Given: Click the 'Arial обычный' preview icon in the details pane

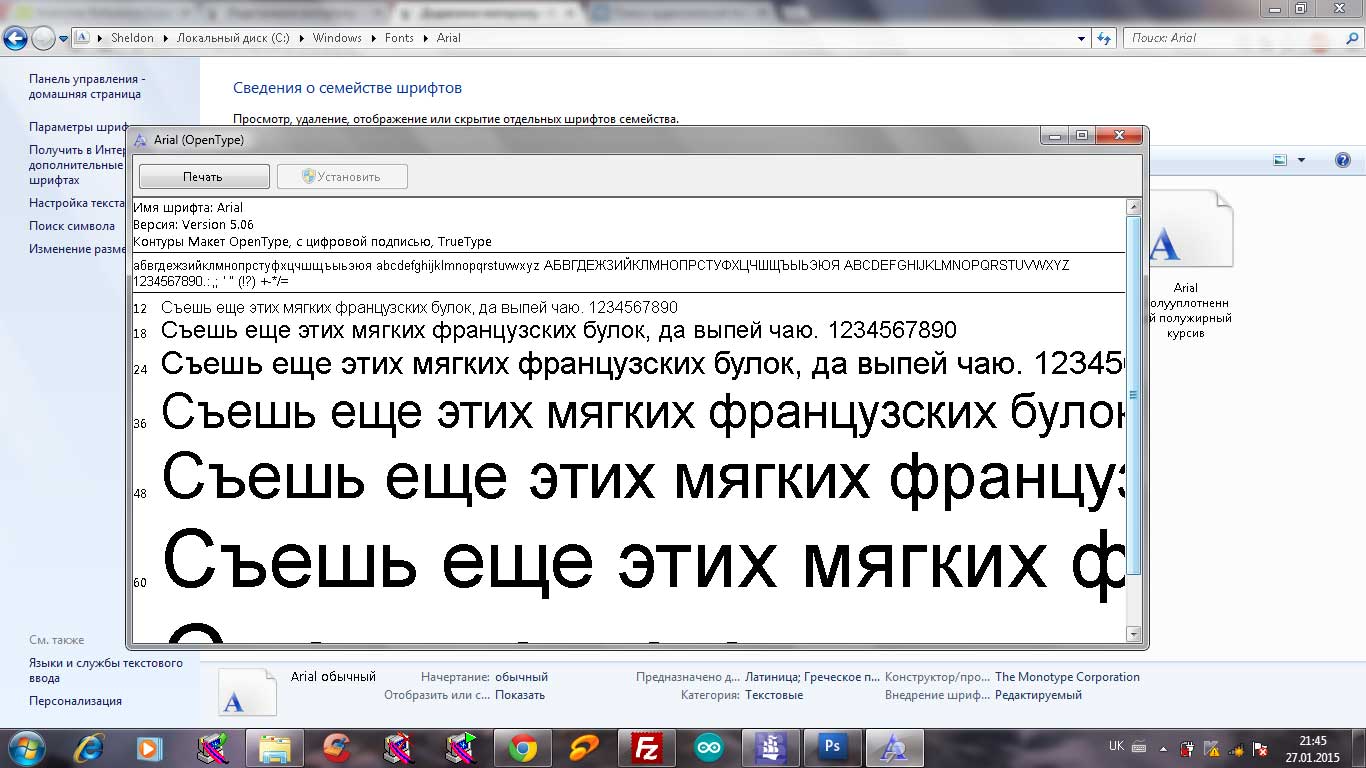Looking at the screenshot, I should click(247, 692).
